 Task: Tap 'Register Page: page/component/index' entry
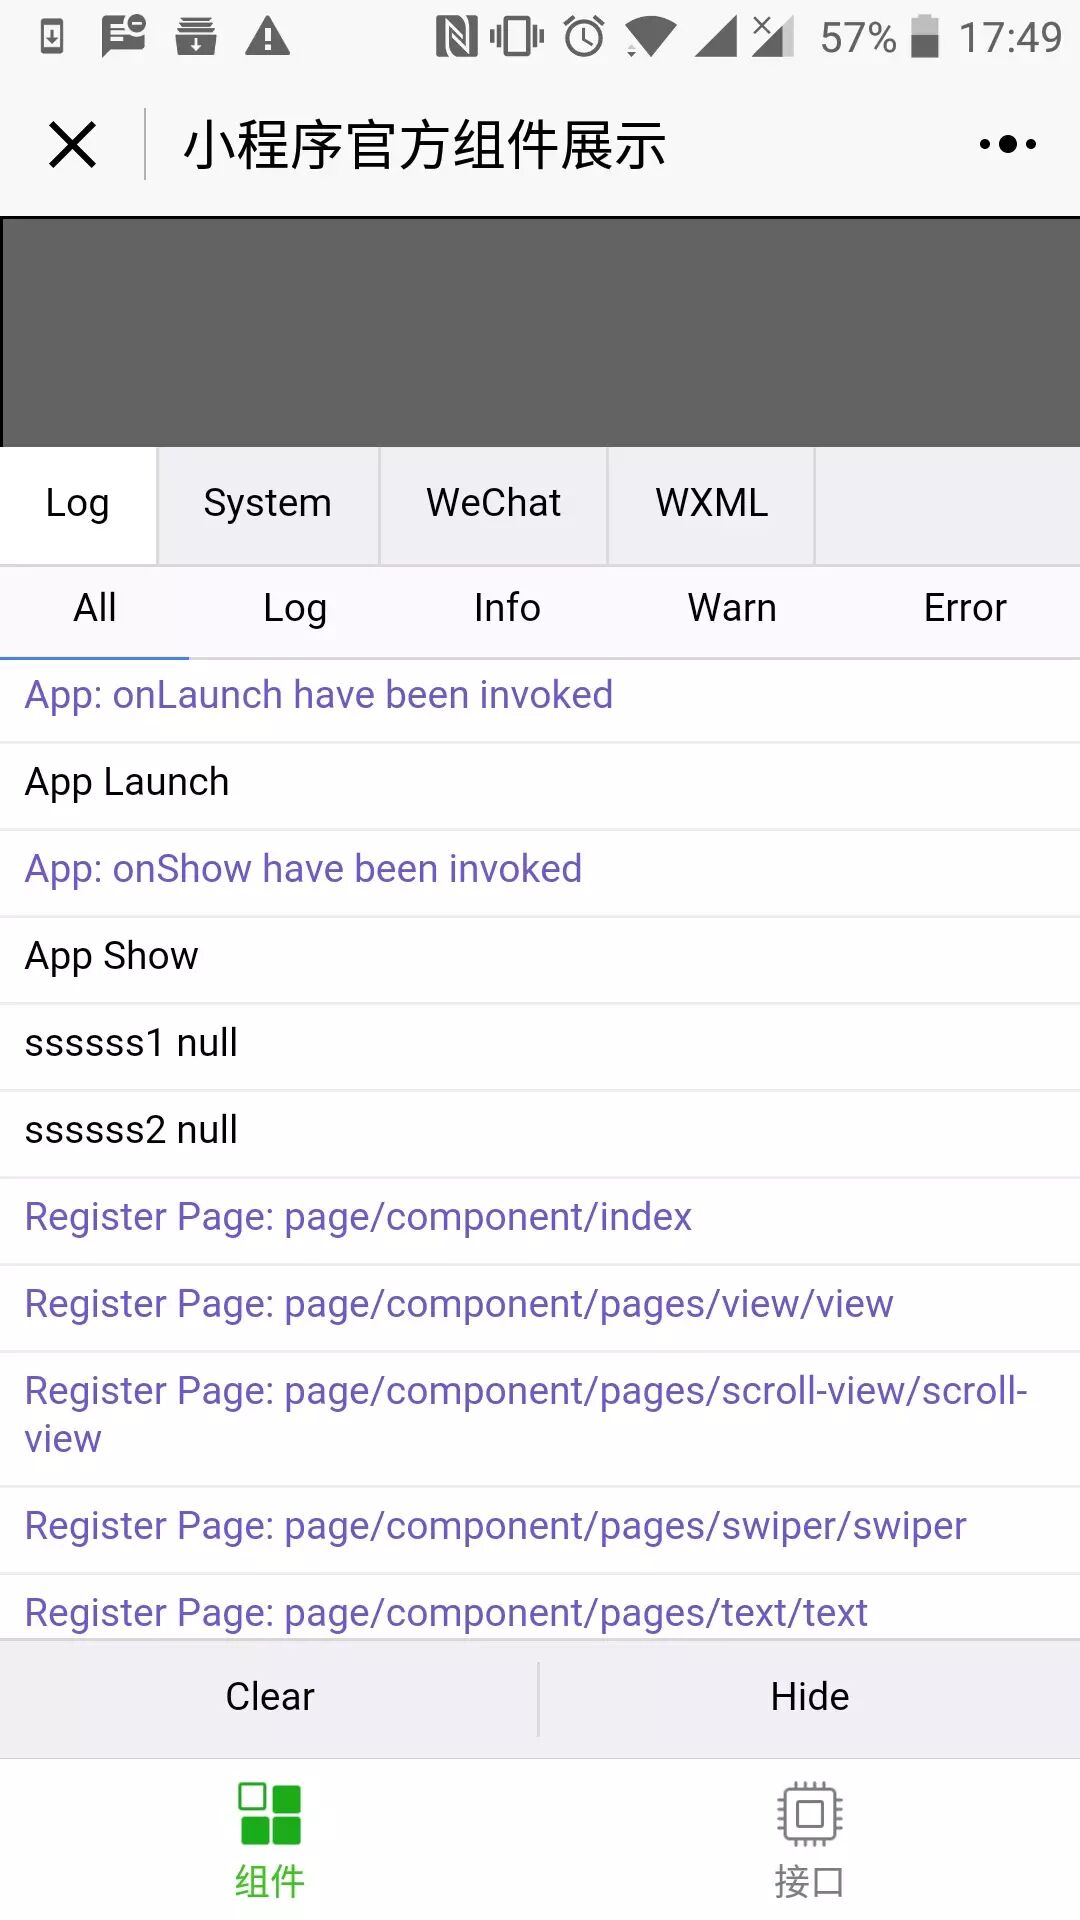[x=540, y=1219]
